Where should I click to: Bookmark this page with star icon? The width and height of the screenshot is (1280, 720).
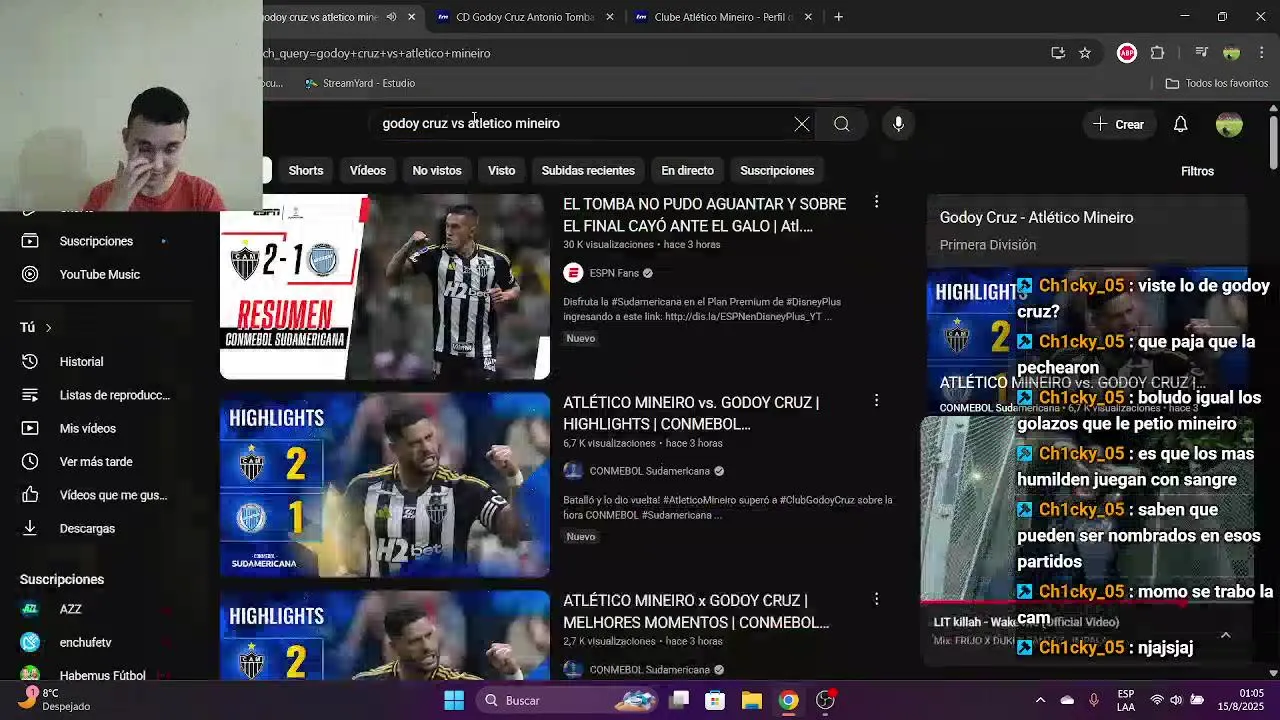[1085, 53]
